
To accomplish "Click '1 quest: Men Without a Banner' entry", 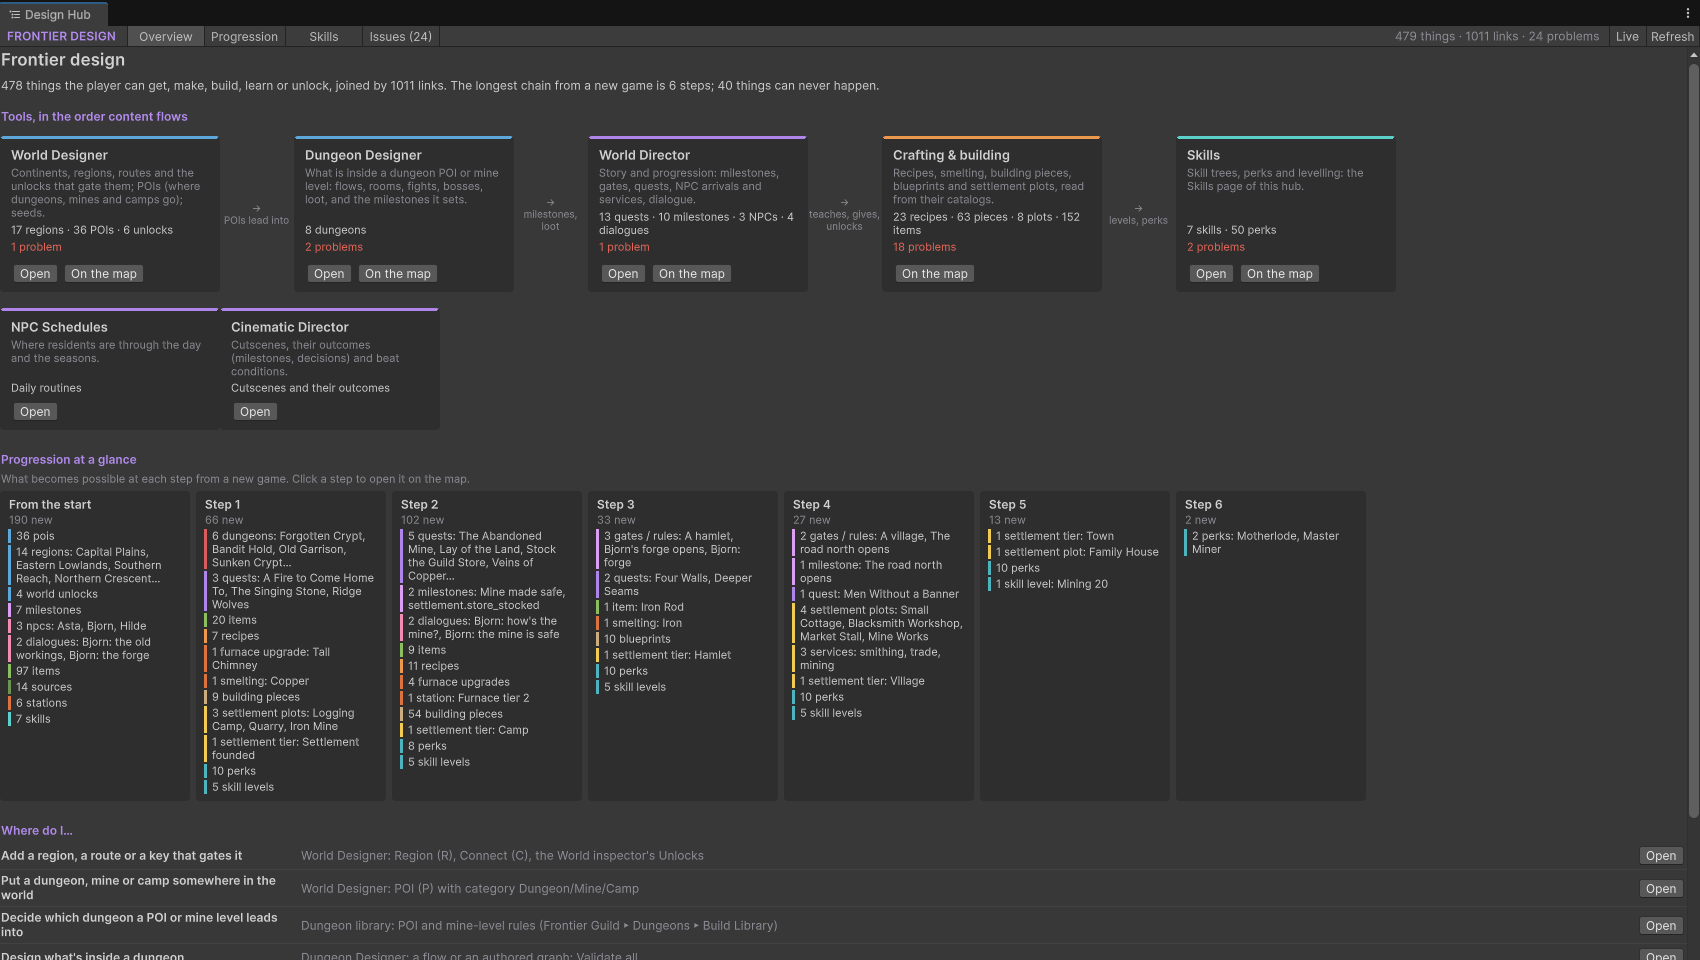I will tap(879, 594).
